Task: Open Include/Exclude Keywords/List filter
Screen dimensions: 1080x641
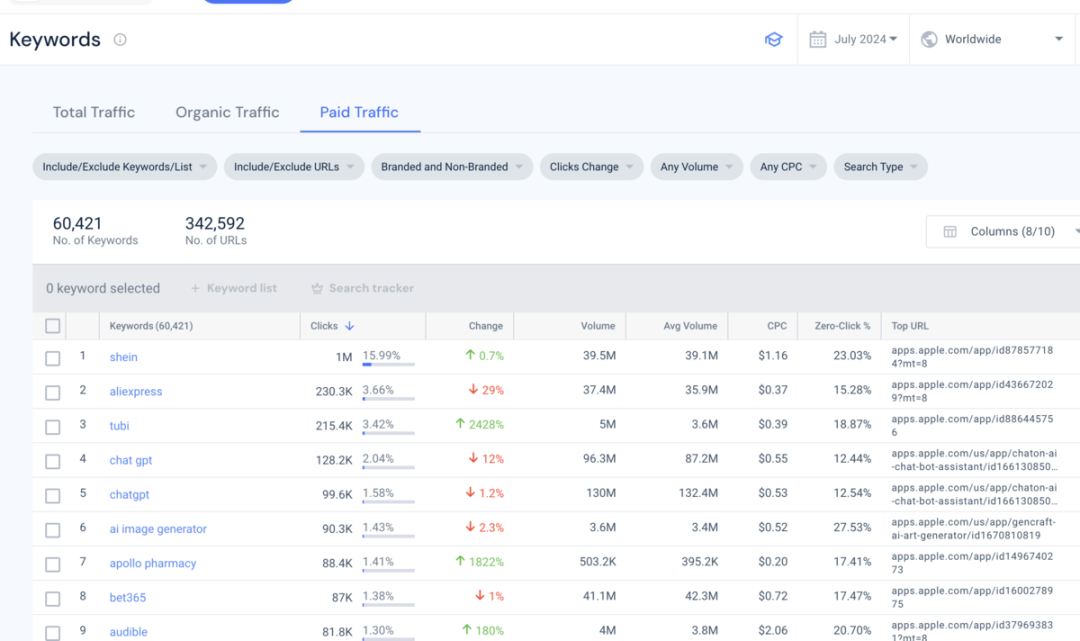Action: pos(125,167)
